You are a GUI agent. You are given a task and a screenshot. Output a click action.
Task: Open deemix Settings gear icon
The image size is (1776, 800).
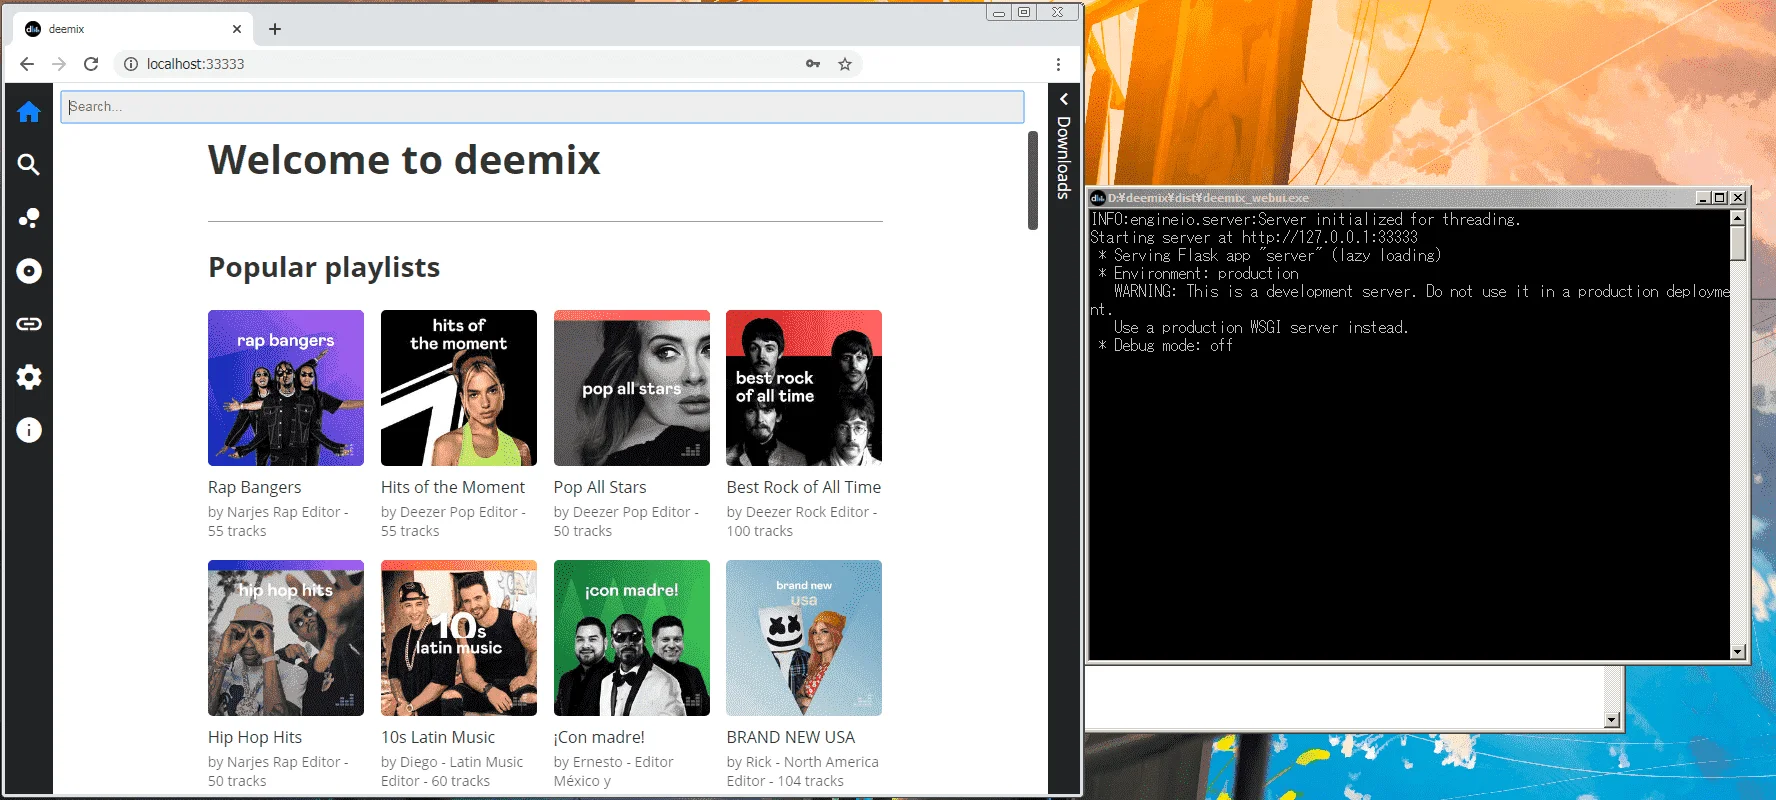[x=29, y=377]
